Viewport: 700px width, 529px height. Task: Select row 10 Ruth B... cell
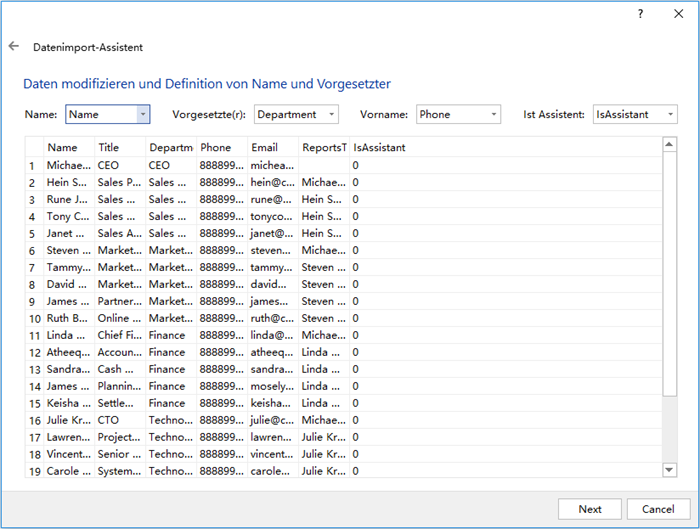(x=68, y=318)
